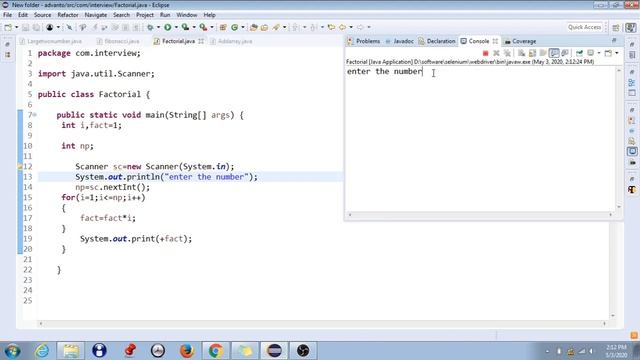Open the Debug button dropdown arrow
The width and height of the screenshot is (640, 360).
click(x=158, y=27)
